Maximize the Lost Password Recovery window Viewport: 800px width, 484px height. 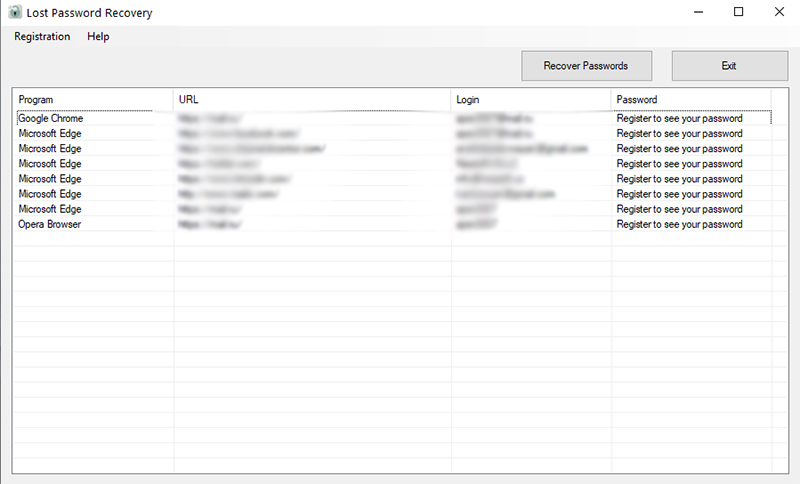pos(738,12)
